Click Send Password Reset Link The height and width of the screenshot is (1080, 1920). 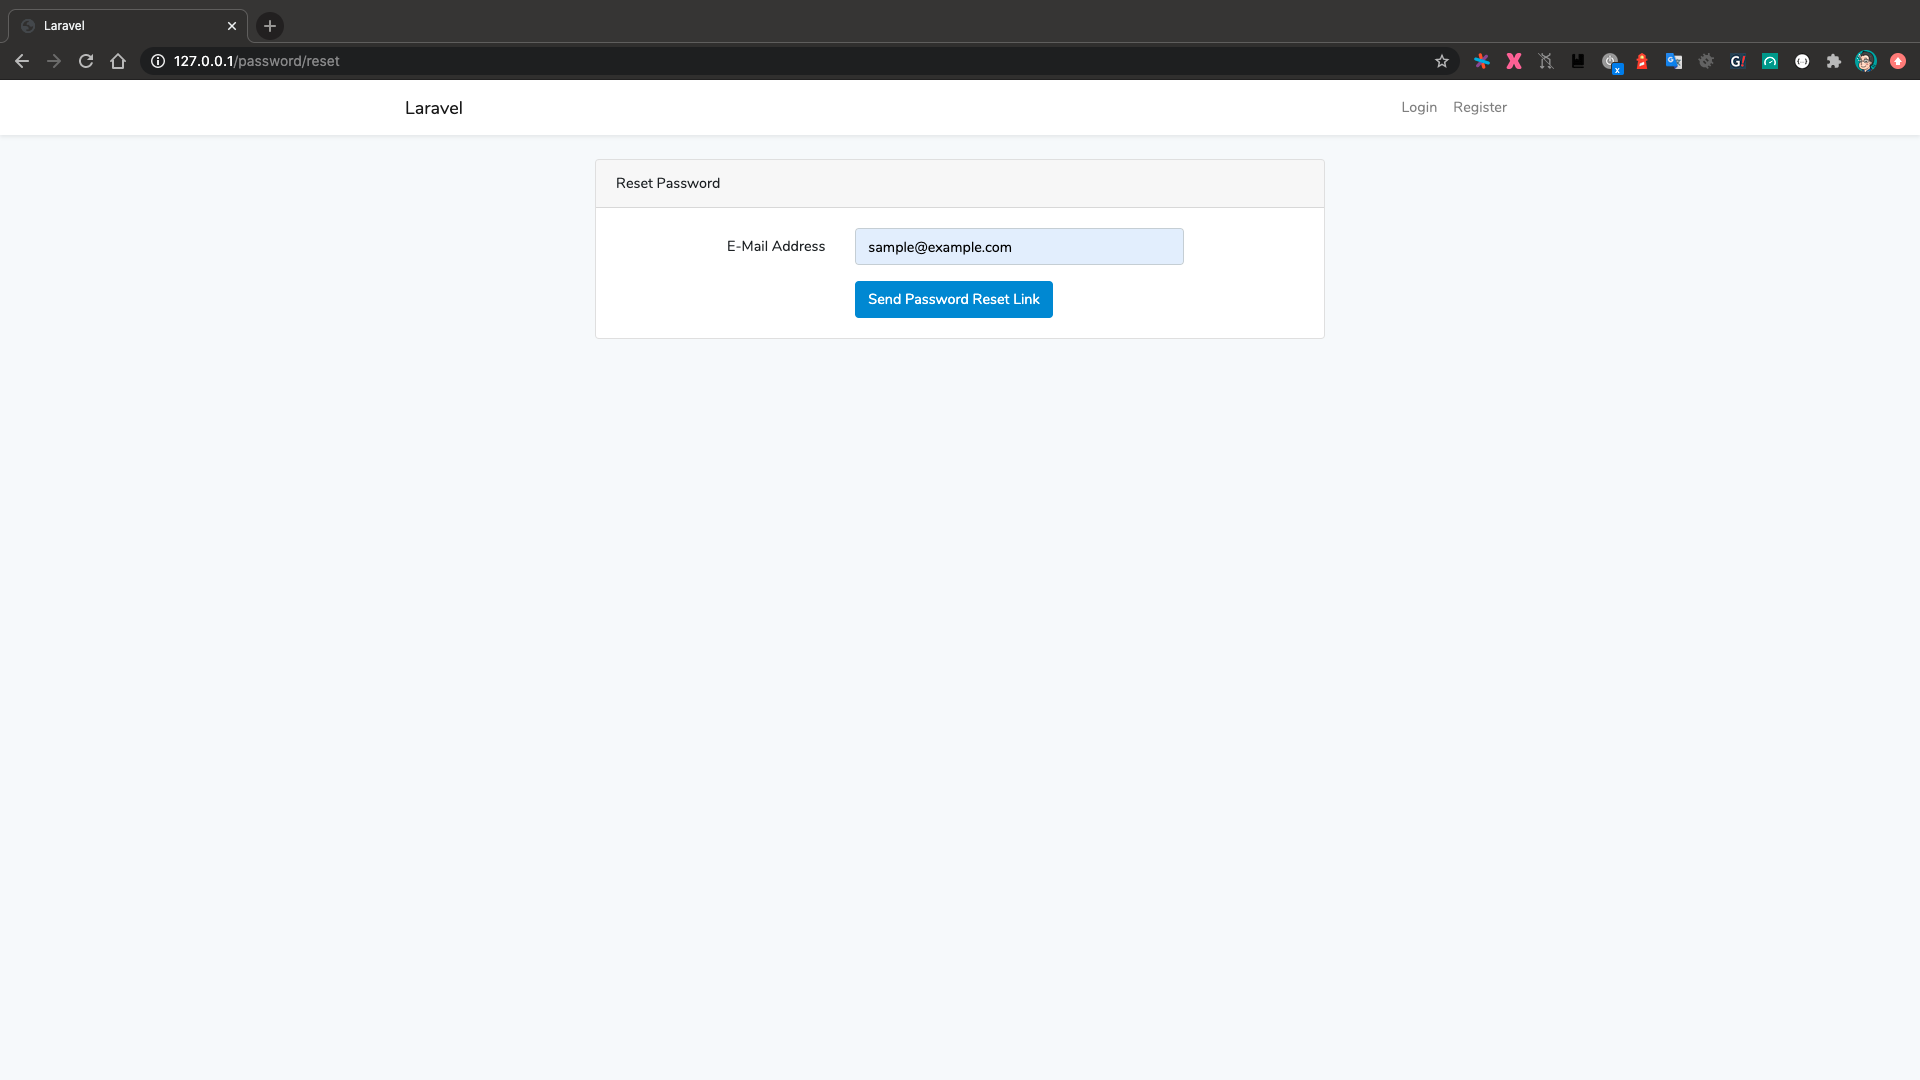[953, 299]
